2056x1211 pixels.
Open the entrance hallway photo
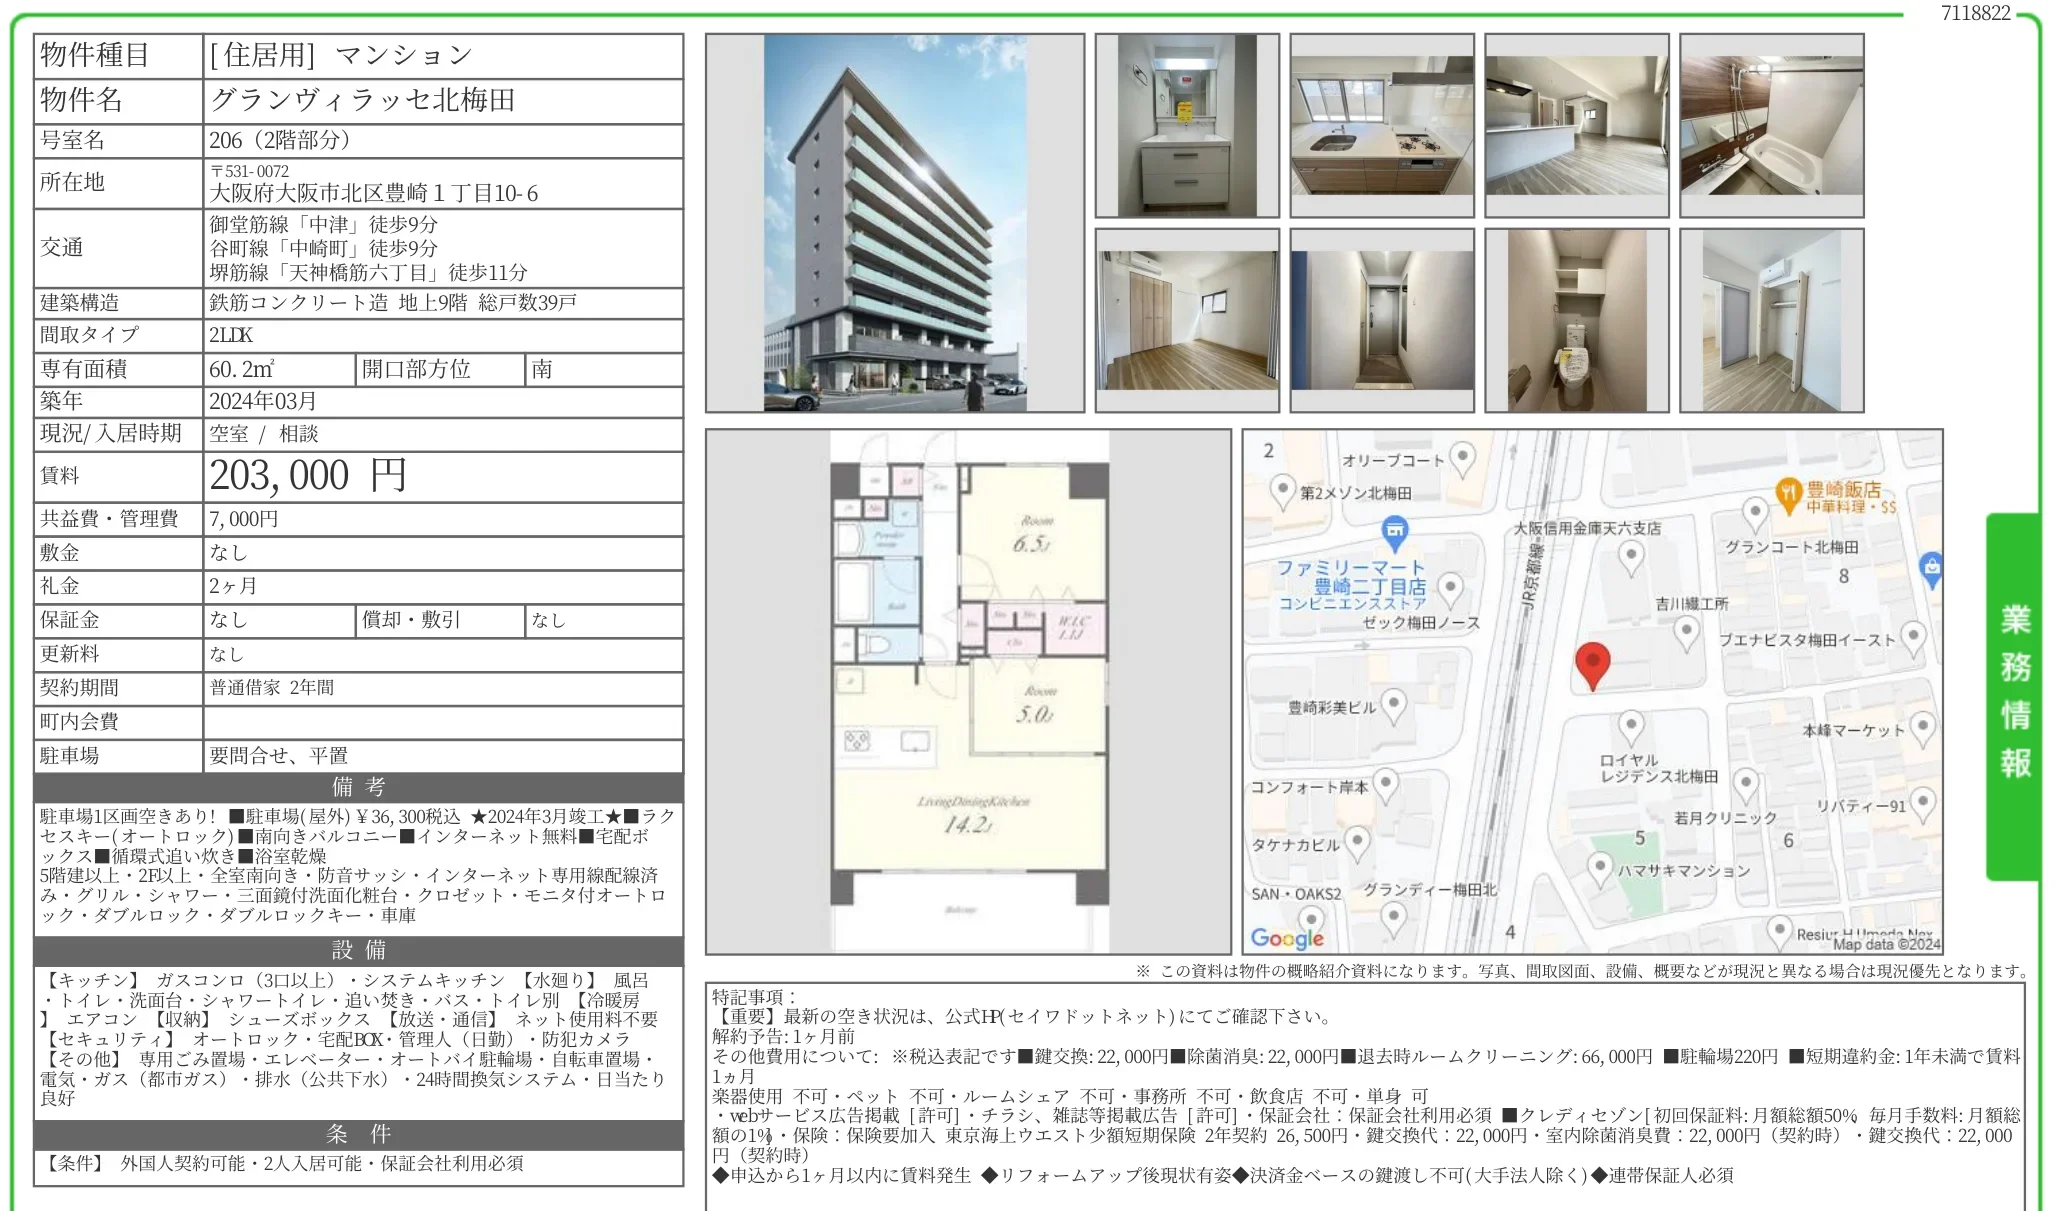[x=1381, y=320]
